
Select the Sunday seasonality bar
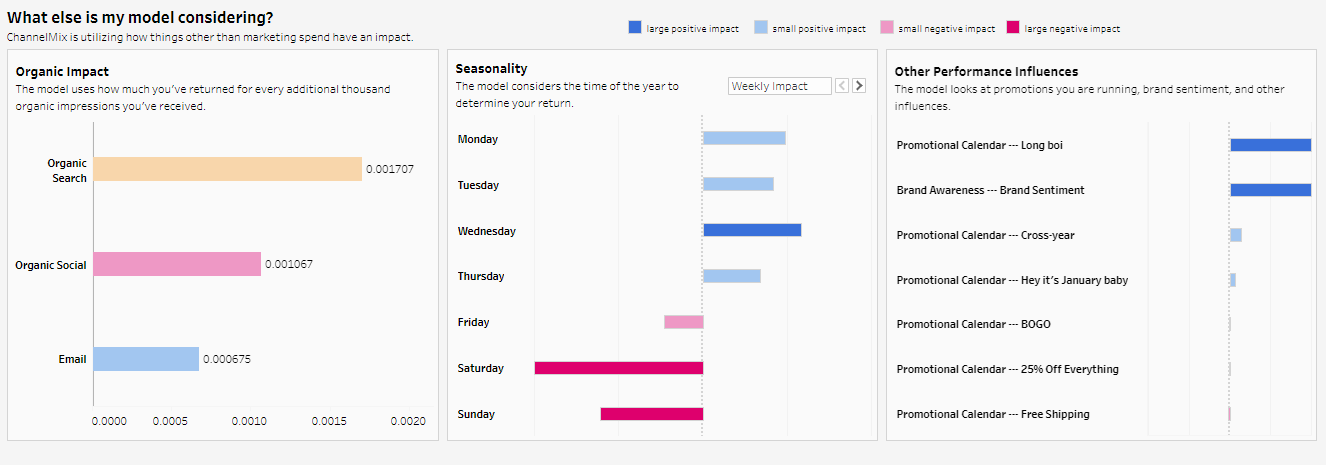pos(652,414)
